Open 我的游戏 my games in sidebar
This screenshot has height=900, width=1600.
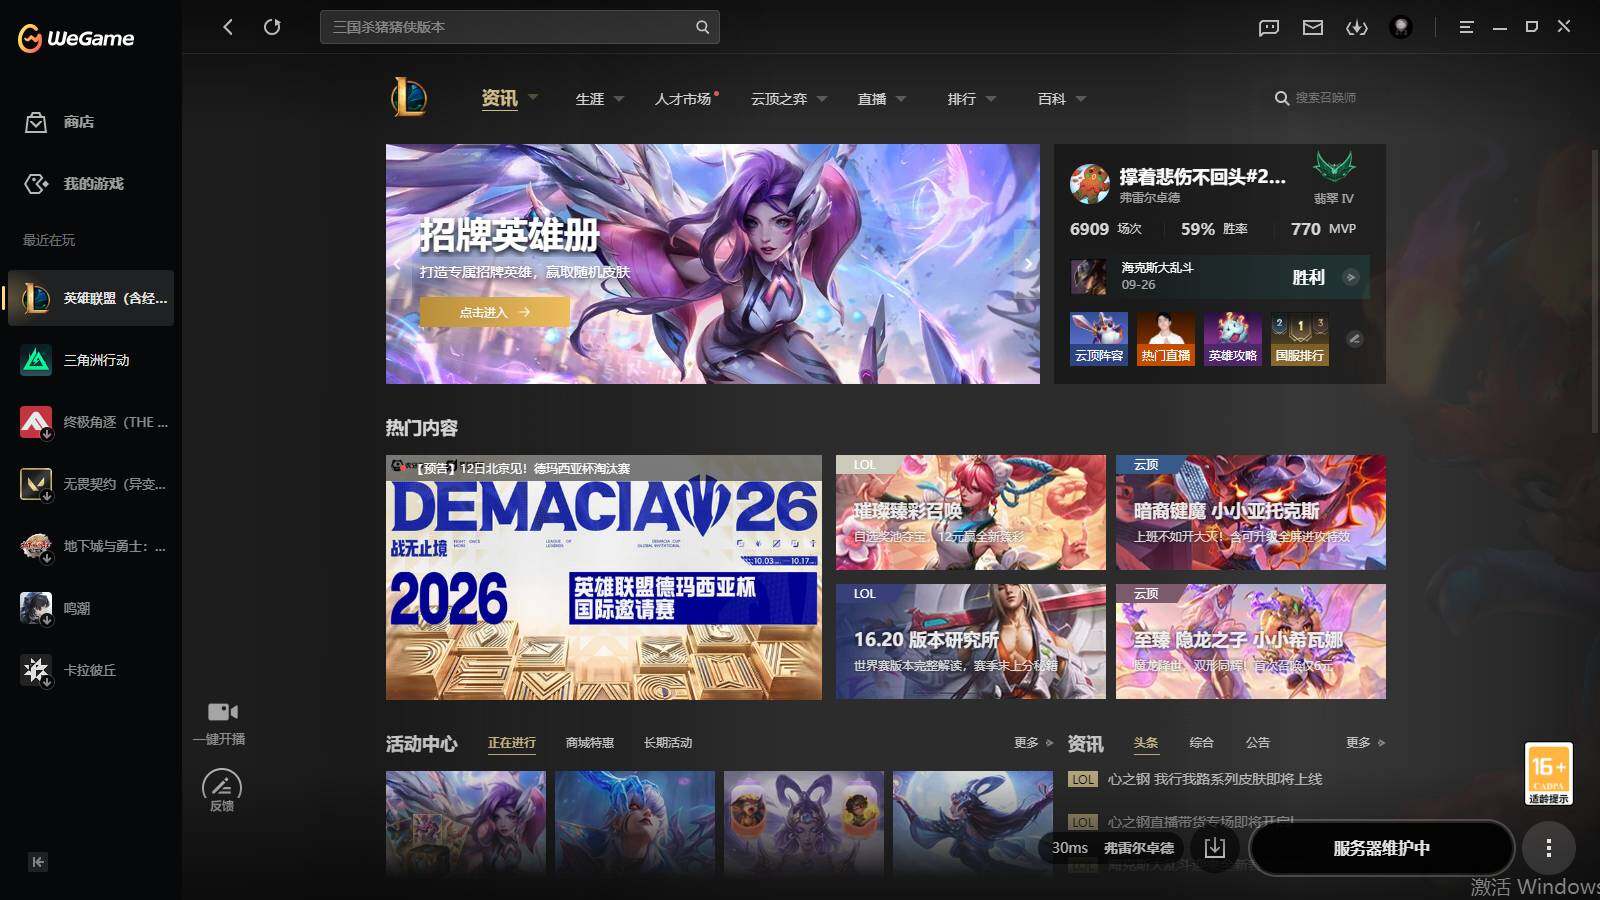[74, 184]
